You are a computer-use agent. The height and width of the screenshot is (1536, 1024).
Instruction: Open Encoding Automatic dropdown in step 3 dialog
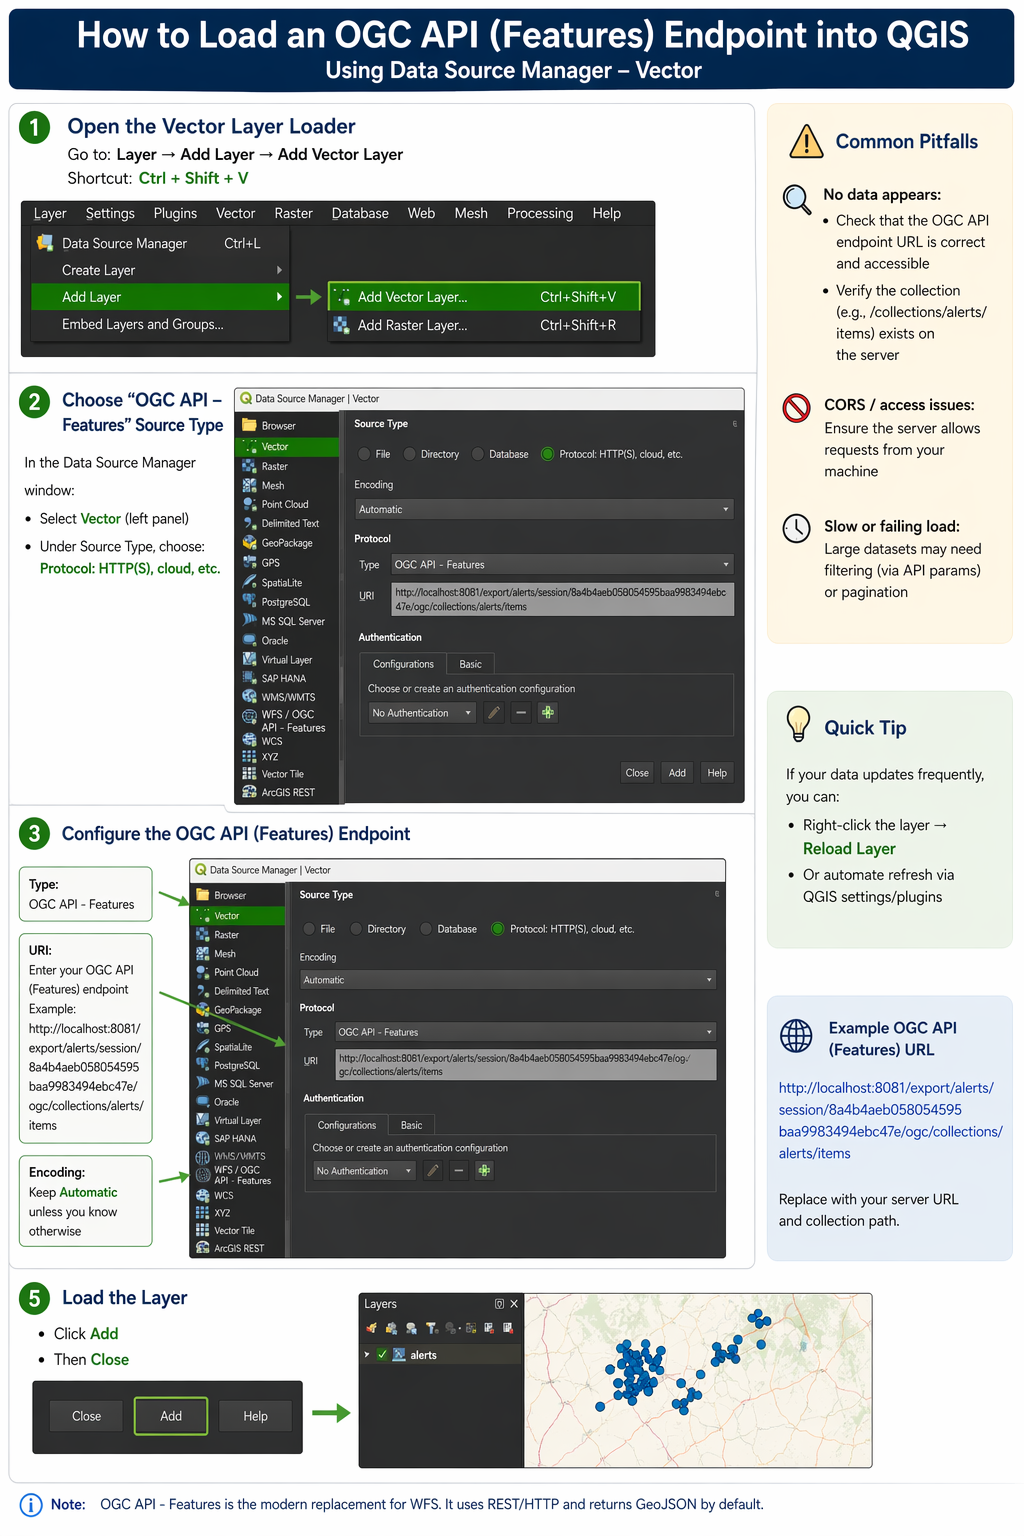508,980
